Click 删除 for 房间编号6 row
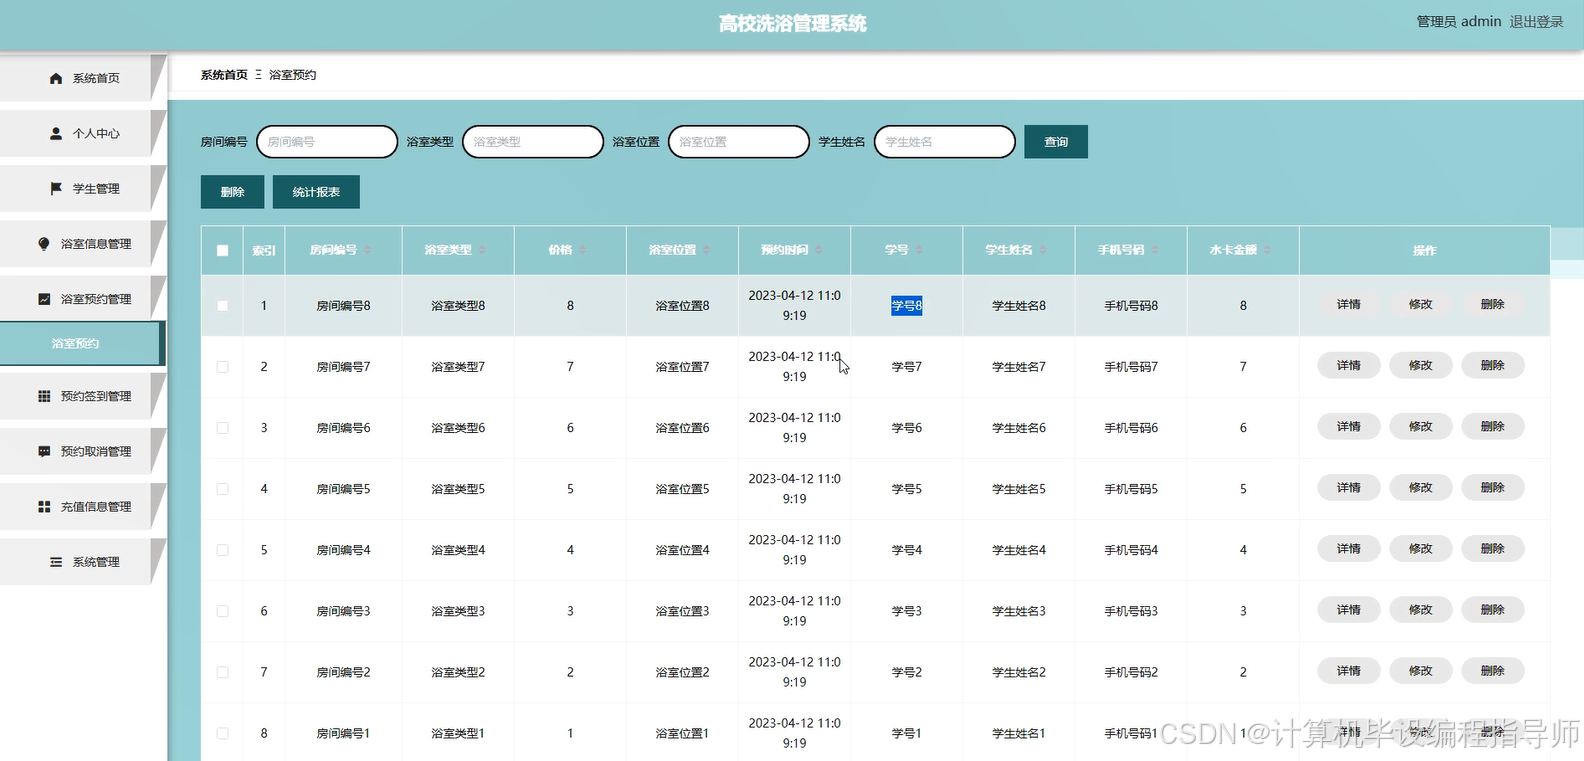 (1493, 426)
